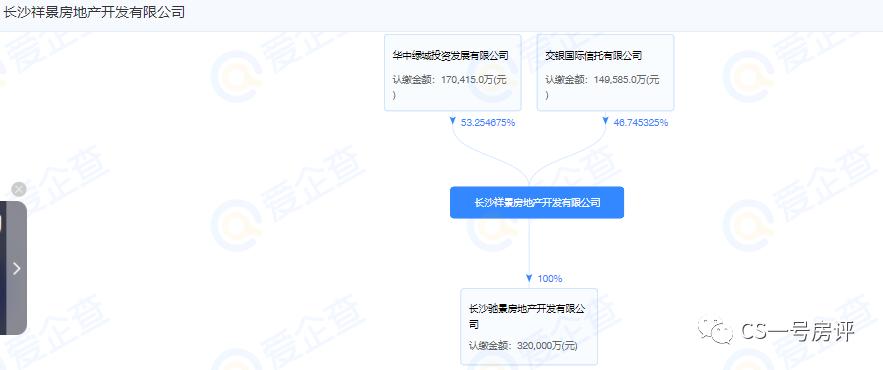The height and width of the screenshot is (370, 883).
Task: Click the CS一号房评 account label
Action: pos(797,332)
